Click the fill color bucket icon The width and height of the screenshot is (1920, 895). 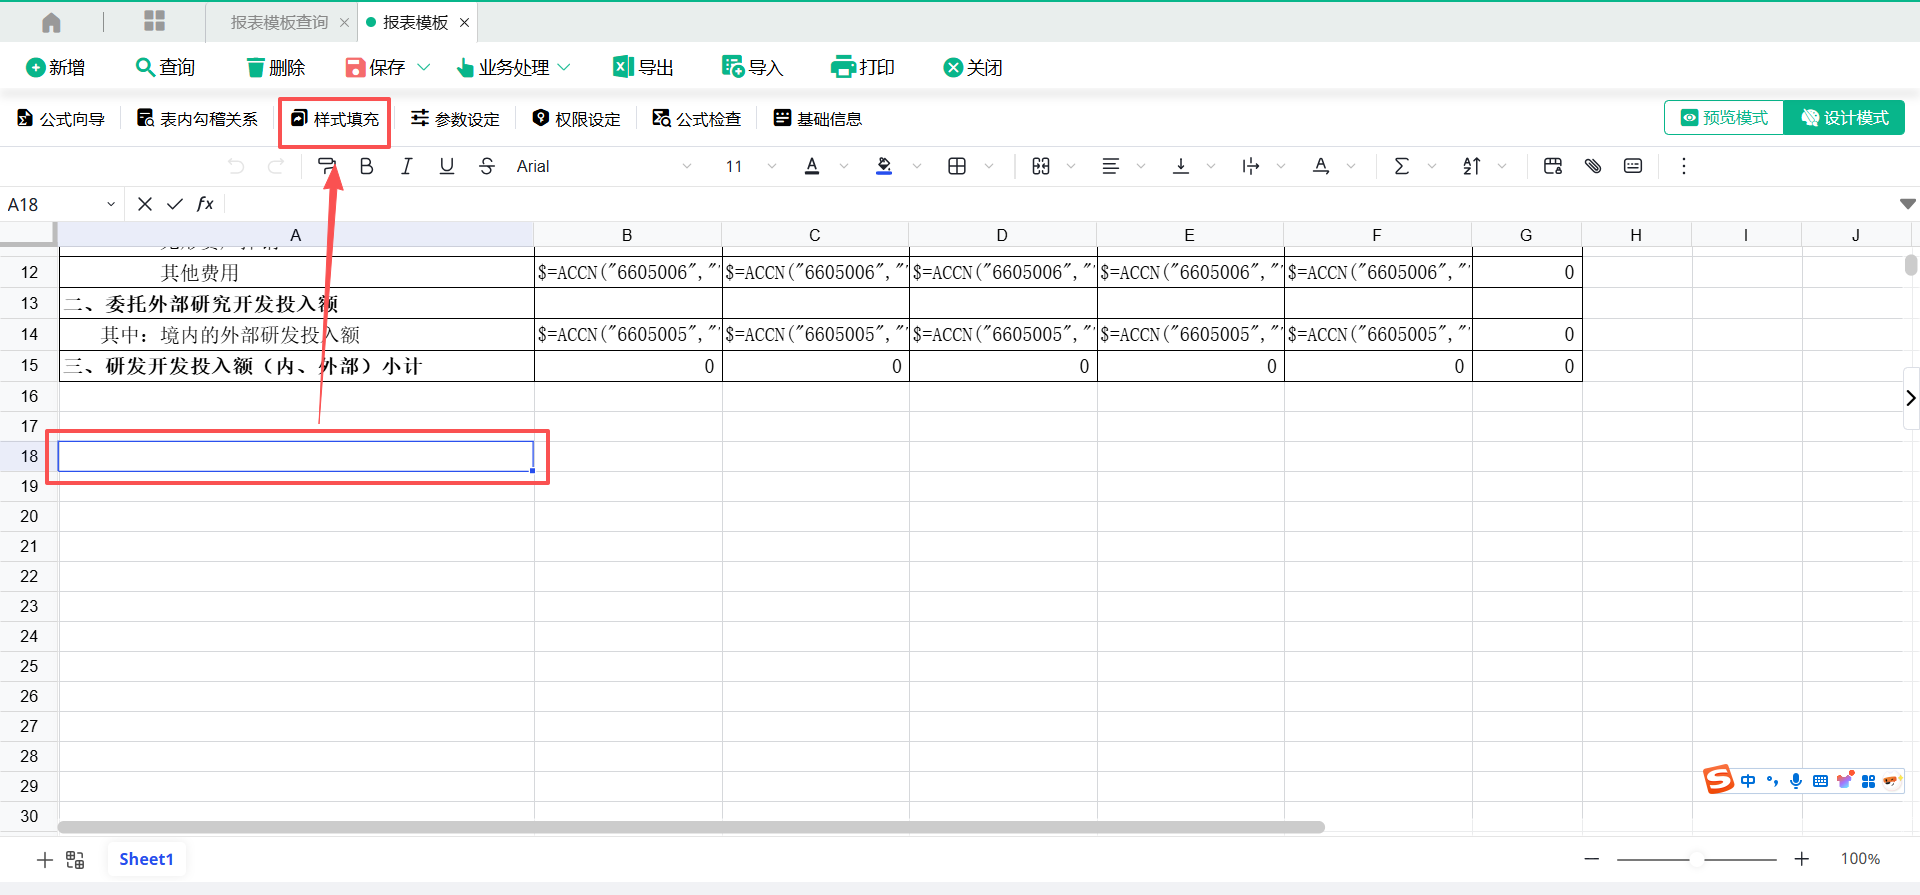coord(884,166)
